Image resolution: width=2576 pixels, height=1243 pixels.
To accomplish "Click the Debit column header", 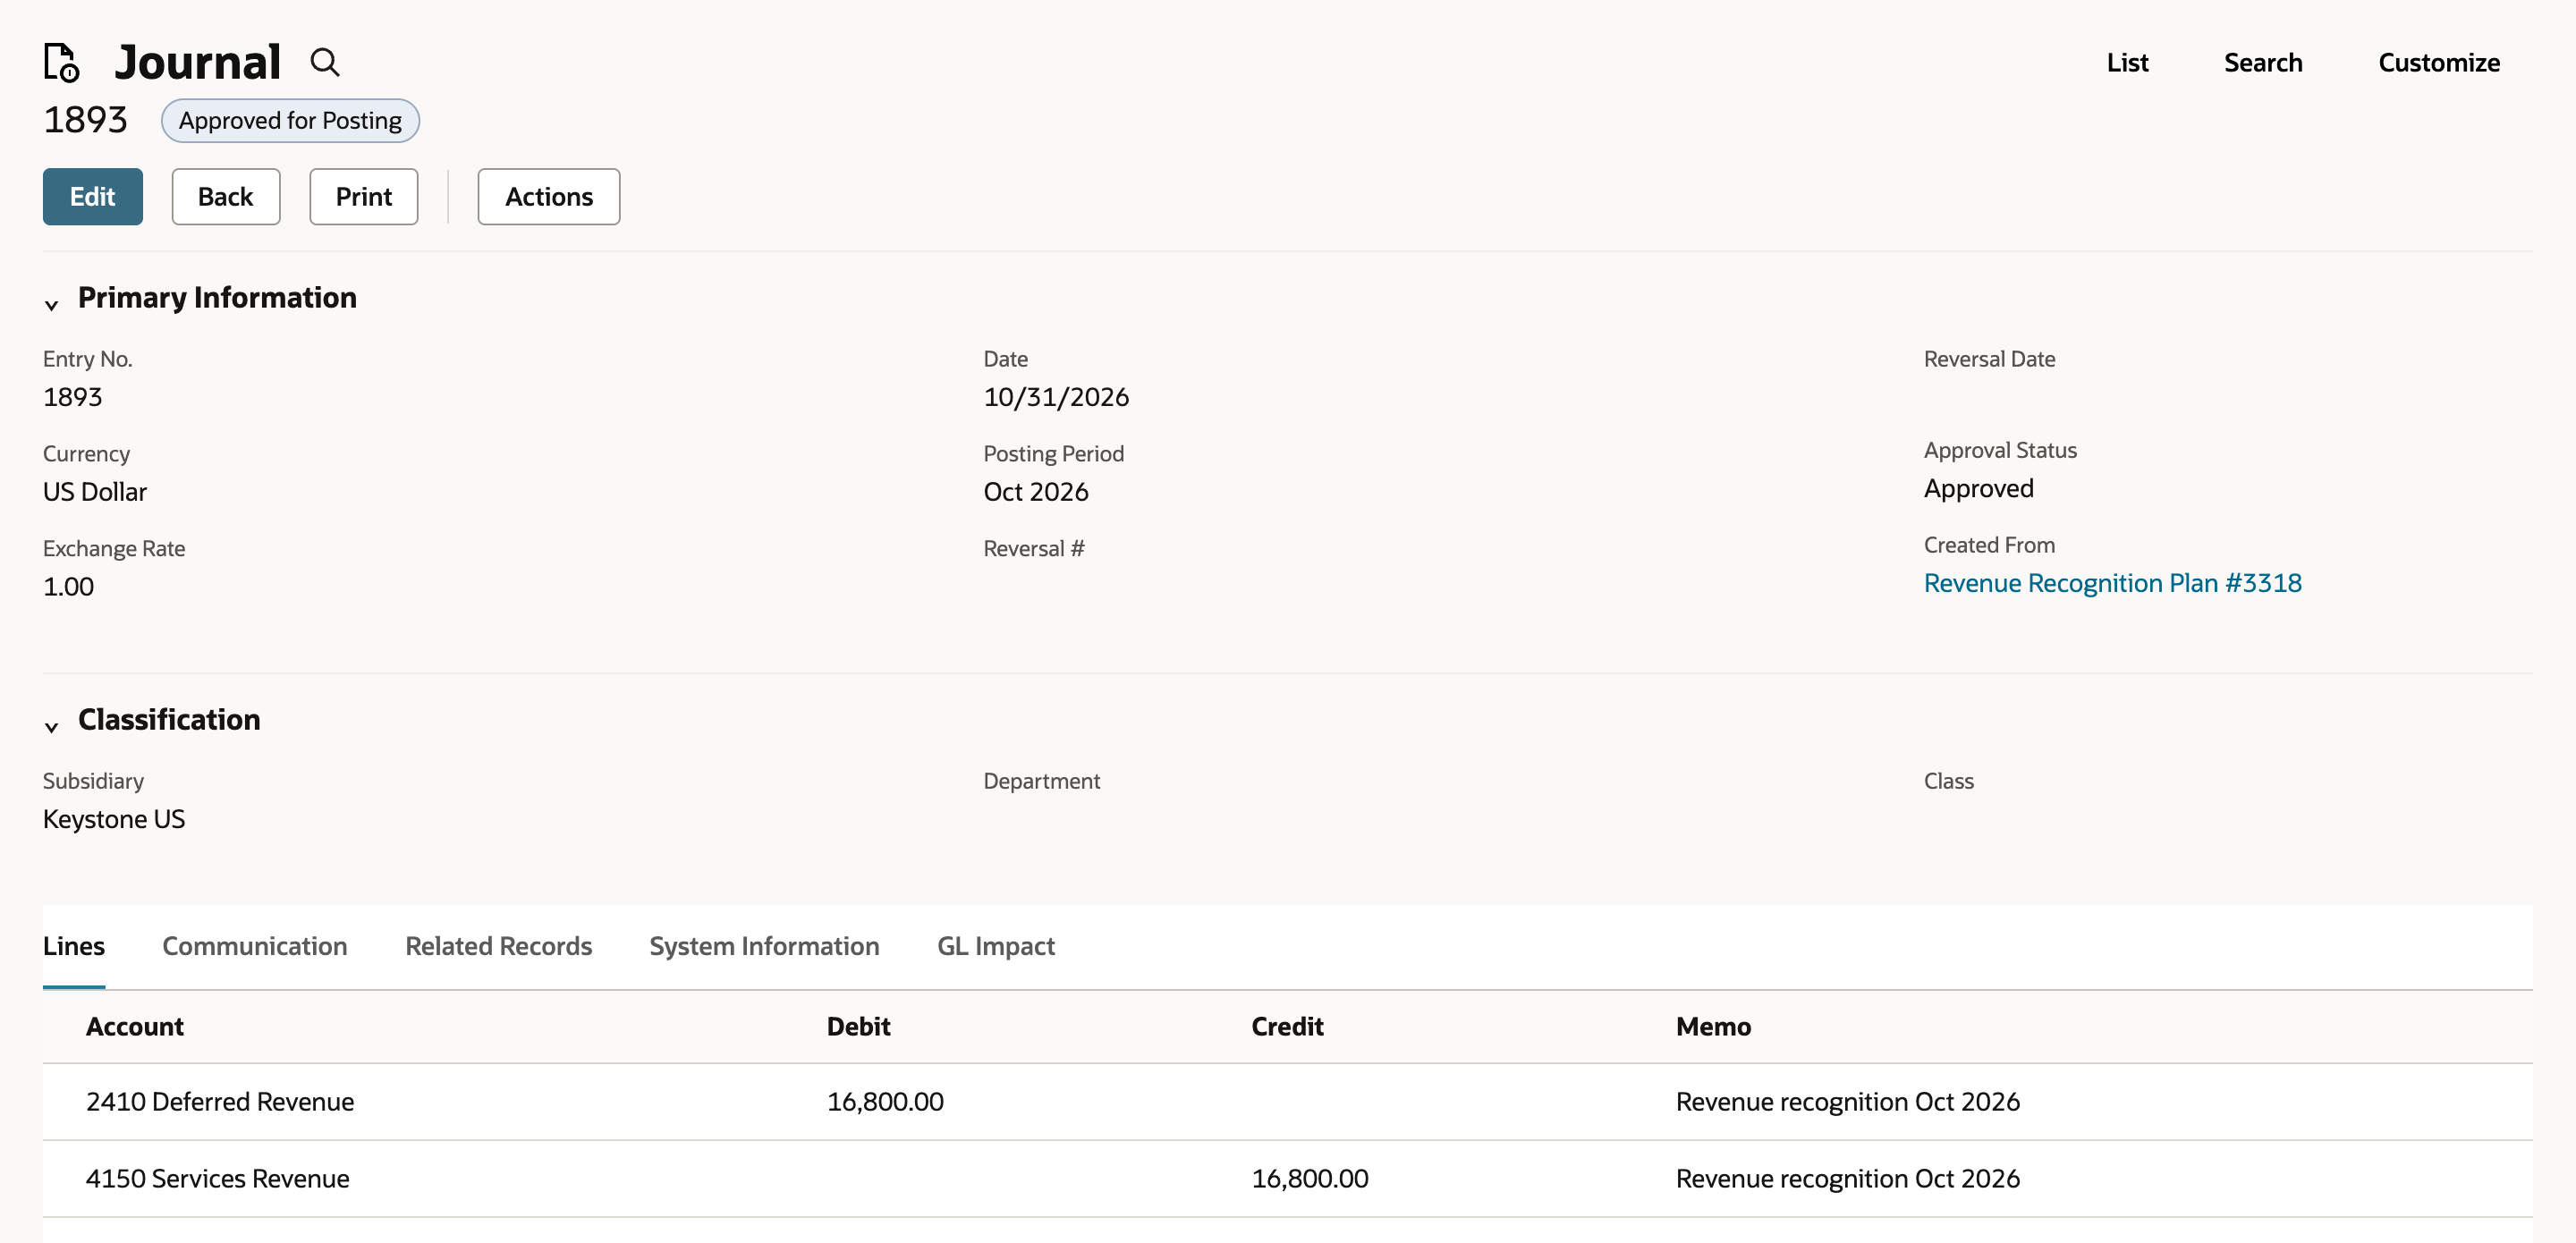I will click(858, 1027).
